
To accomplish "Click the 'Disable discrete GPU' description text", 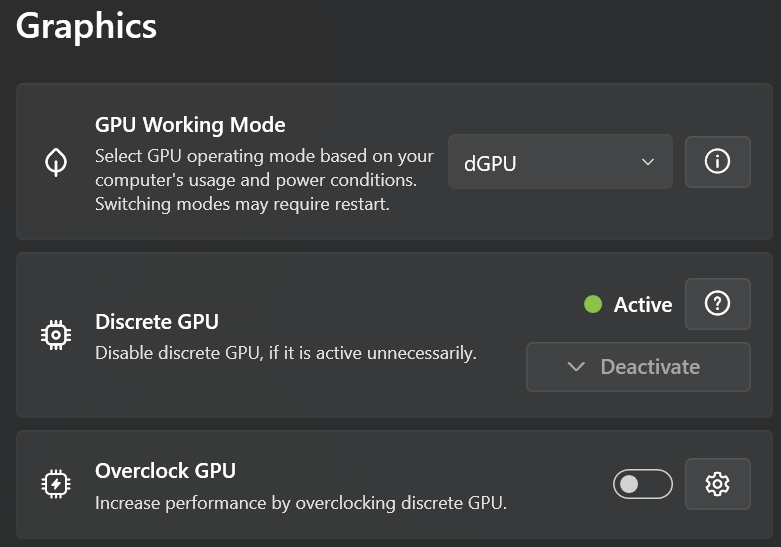I will [x=285, y=353].
